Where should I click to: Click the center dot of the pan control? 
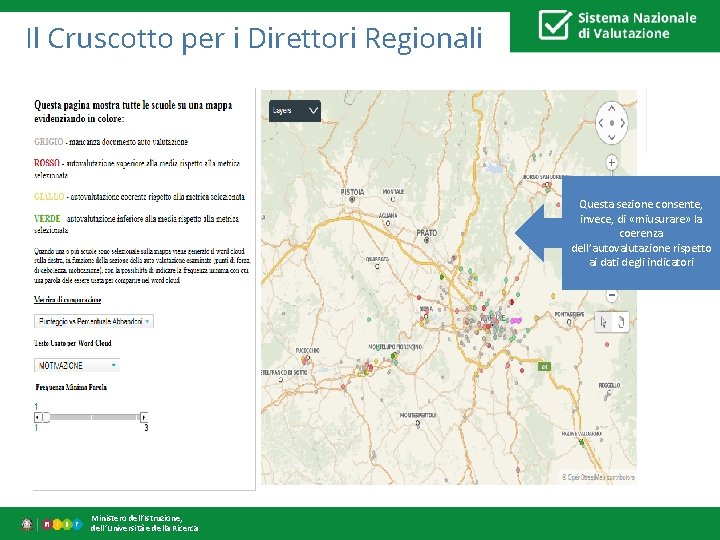click(x=612, y=123)
